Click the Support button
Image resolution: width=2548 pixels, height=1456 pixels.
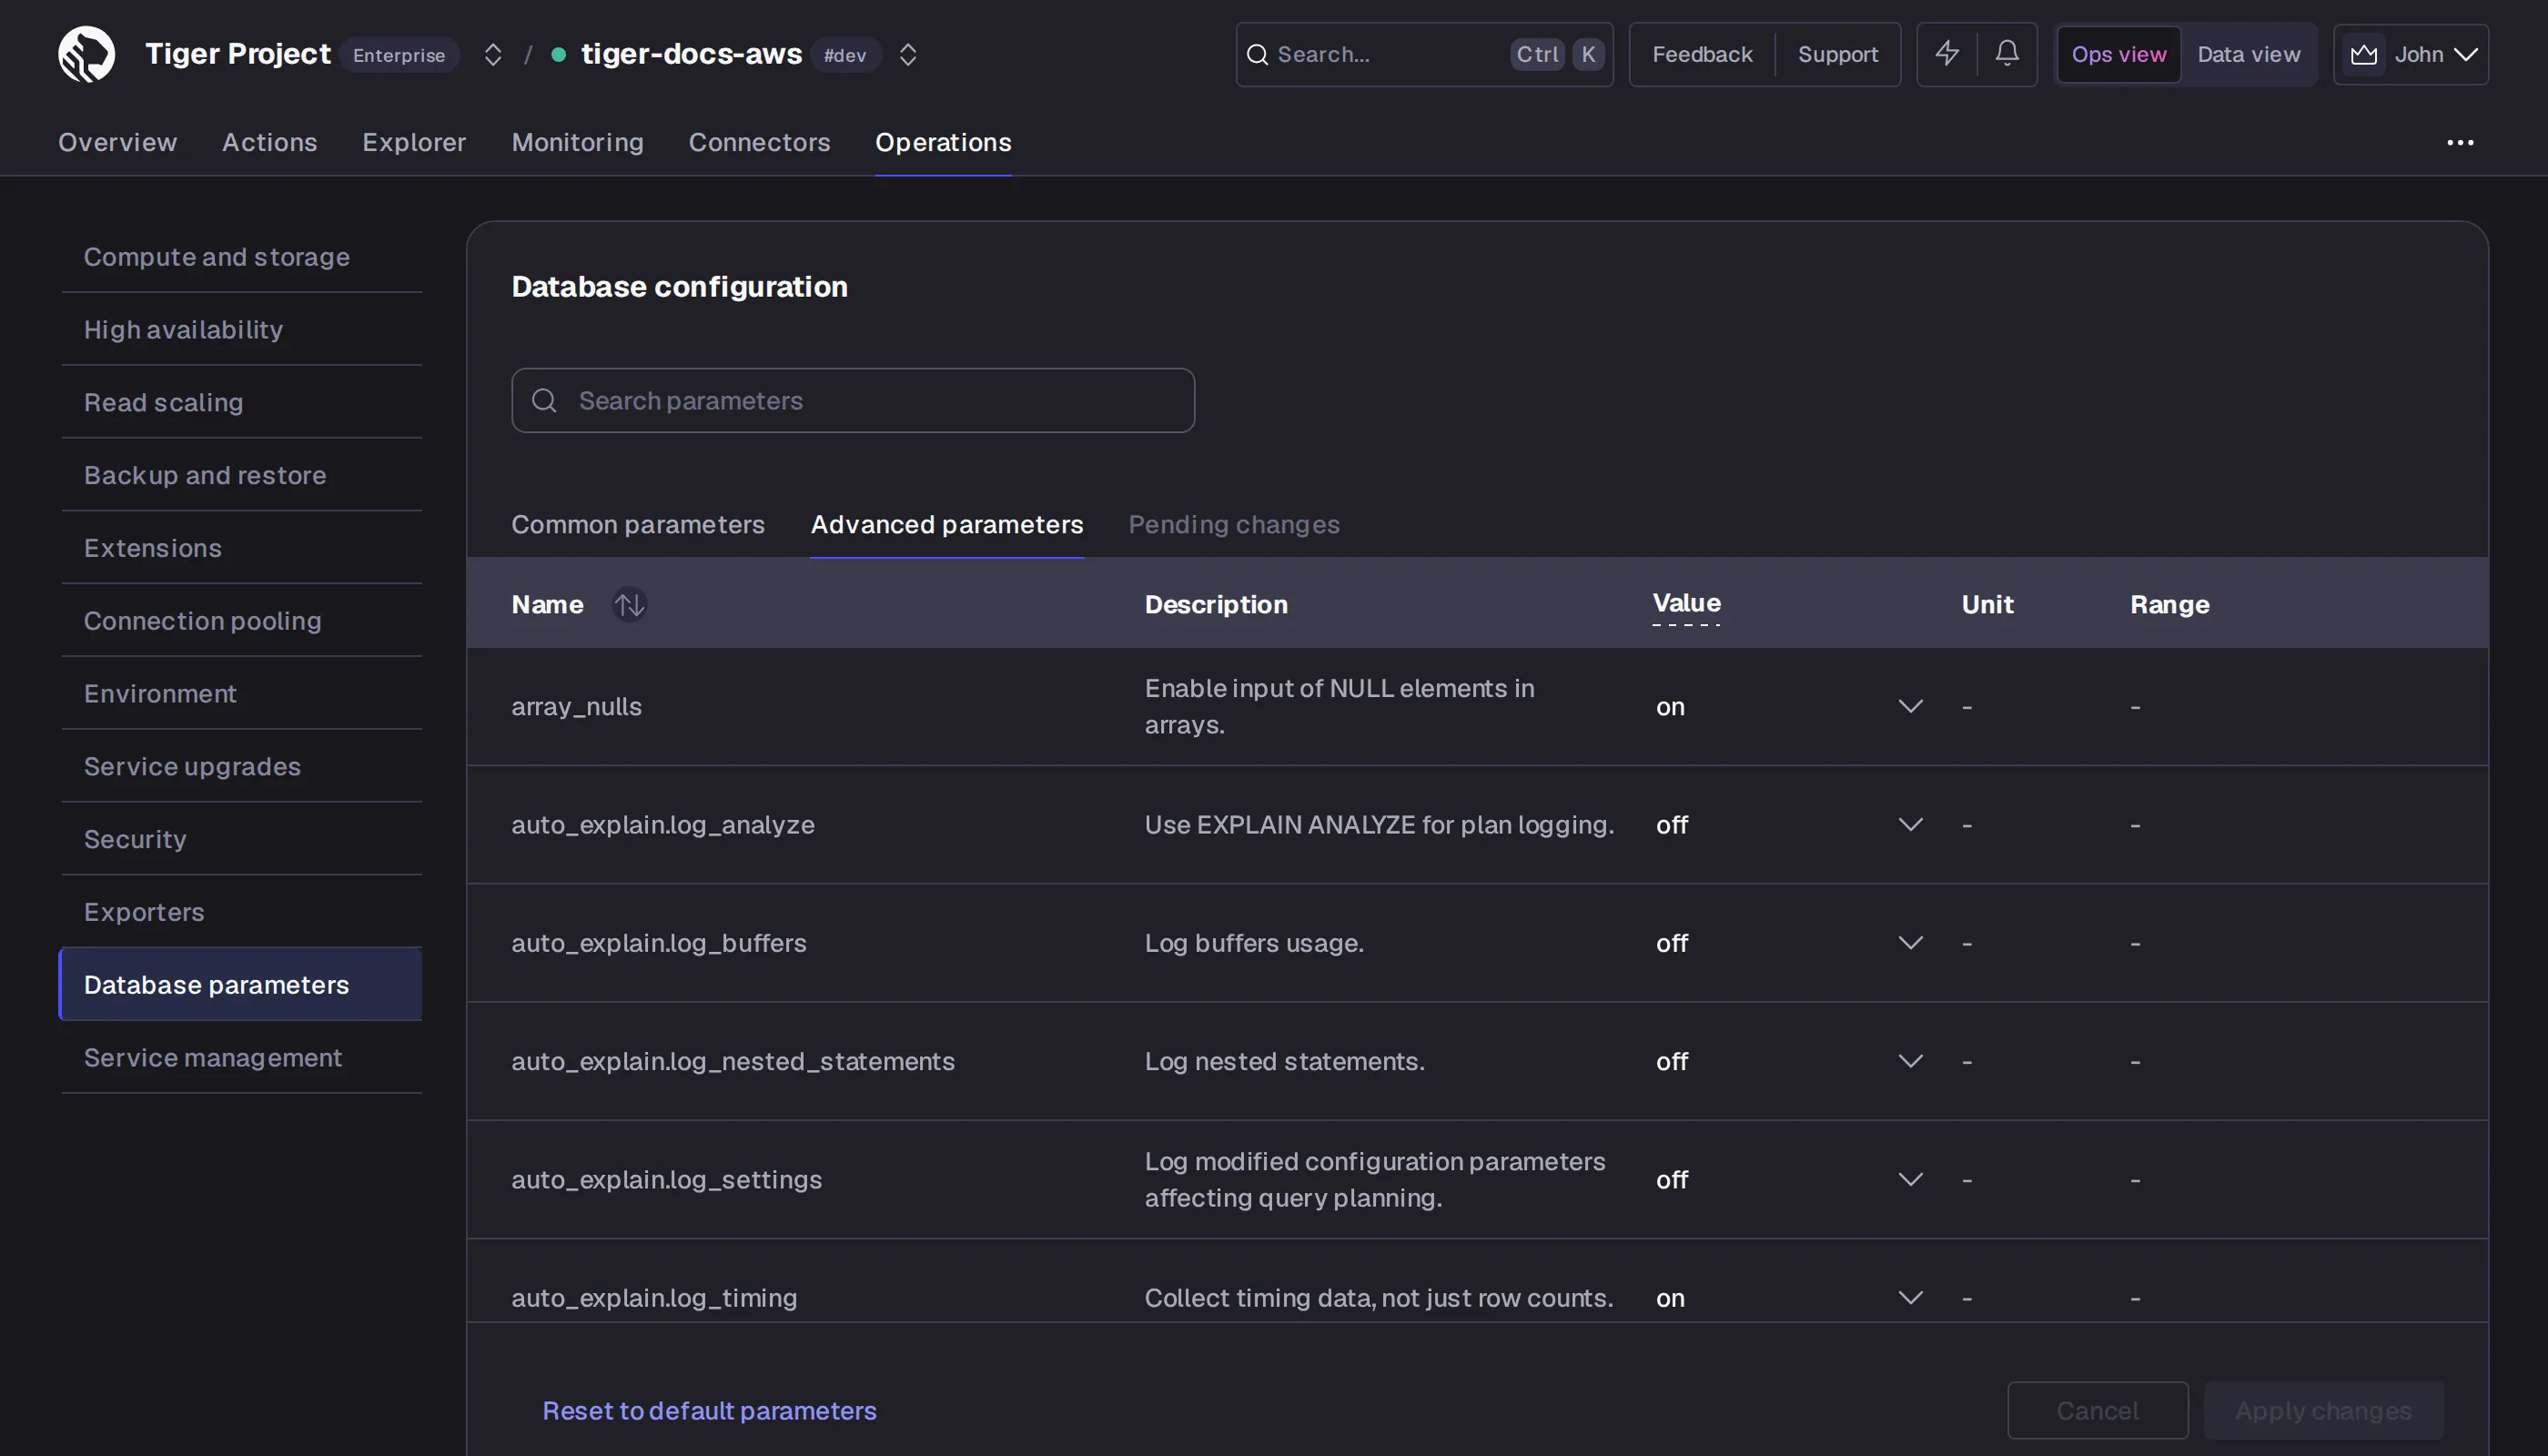[1838, 54]
